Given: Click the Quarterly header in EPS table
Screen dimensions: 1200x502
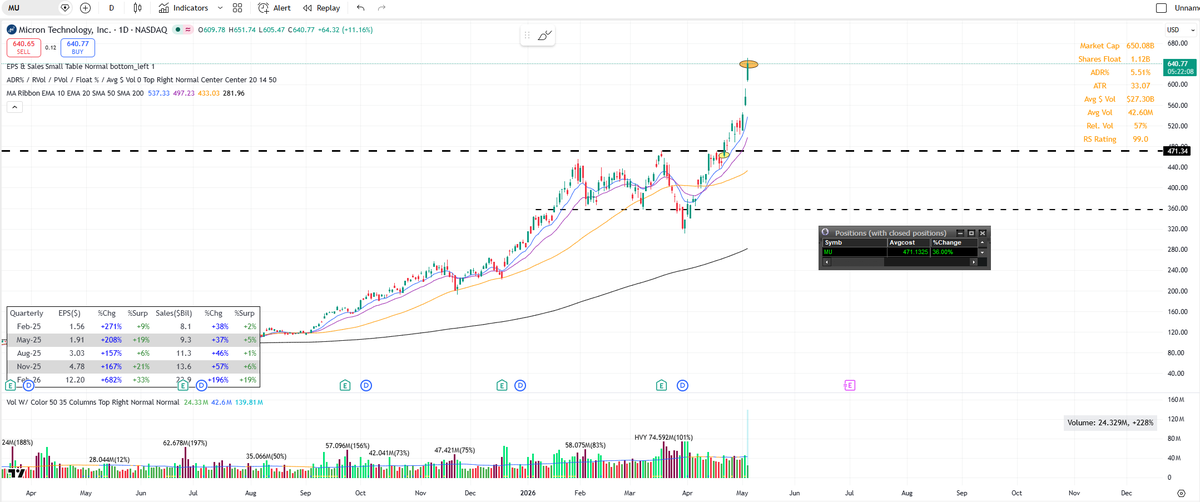Looking at the screenshot, I should pyautogui.click(x=27, y=313).
